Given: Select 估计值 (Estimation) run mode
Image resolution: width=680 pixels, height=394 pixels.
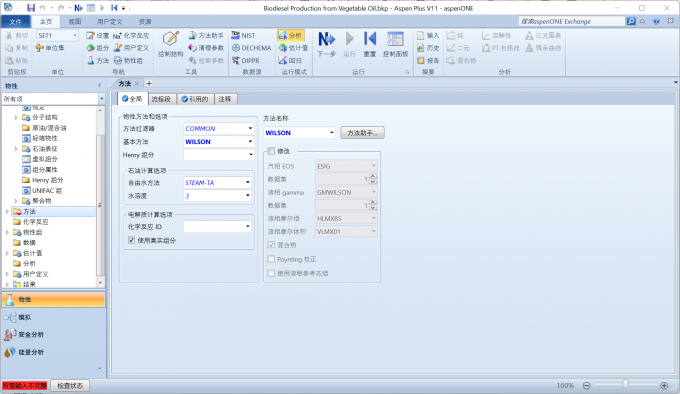Looking at the screenshot, I should click(293, 48).
